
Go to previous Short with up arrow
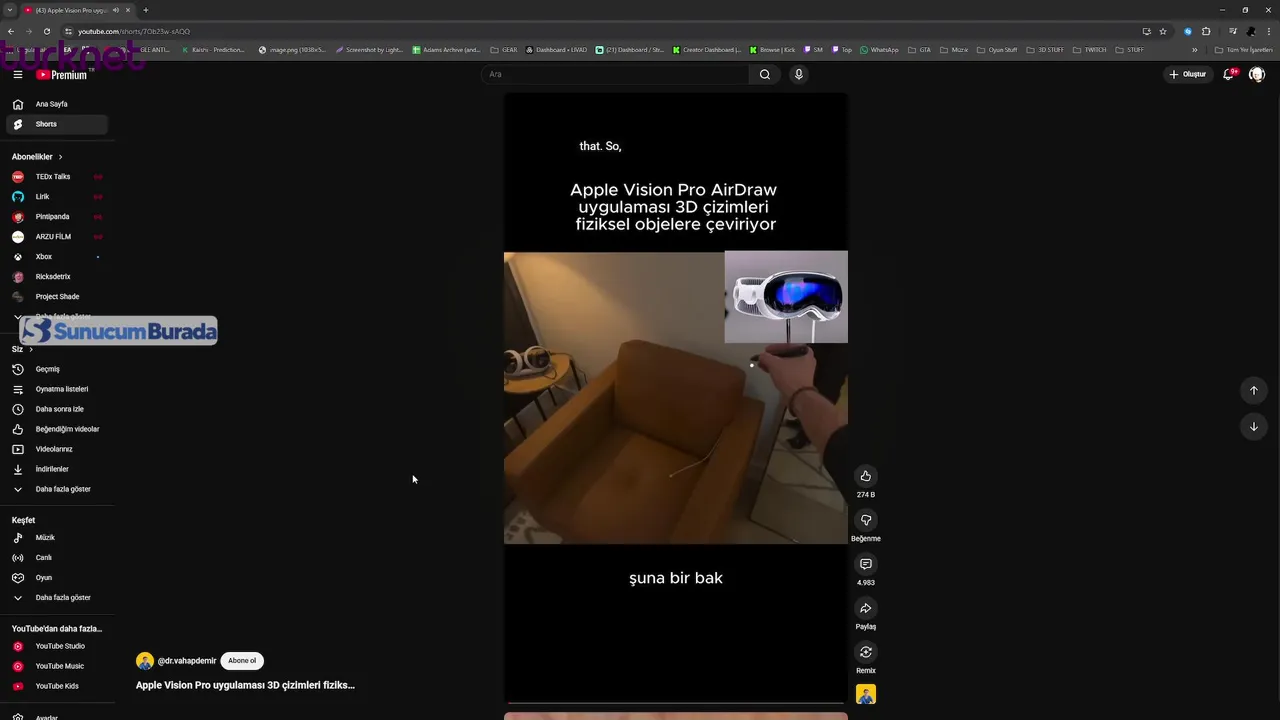coord(1254,390)
